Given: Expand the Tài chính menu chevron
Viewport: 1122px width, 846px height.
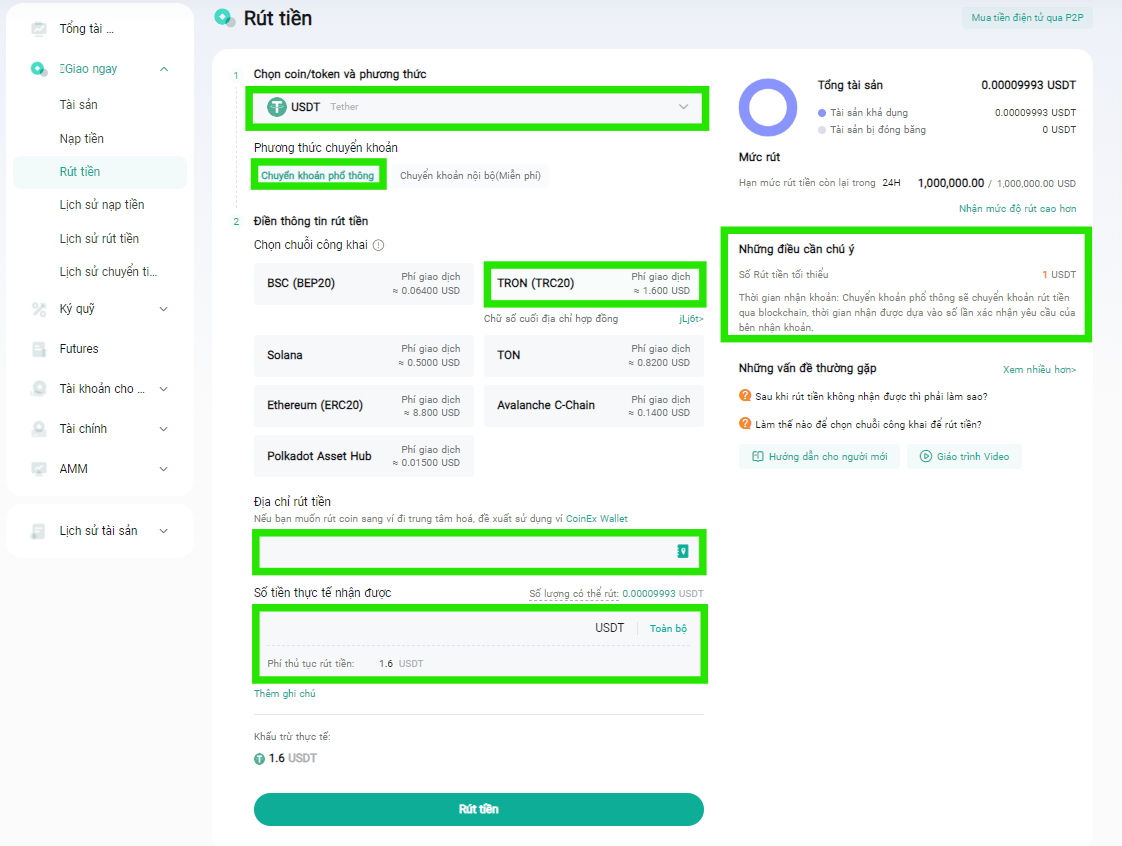Looking at the screenshot, I should coord(164,429).
